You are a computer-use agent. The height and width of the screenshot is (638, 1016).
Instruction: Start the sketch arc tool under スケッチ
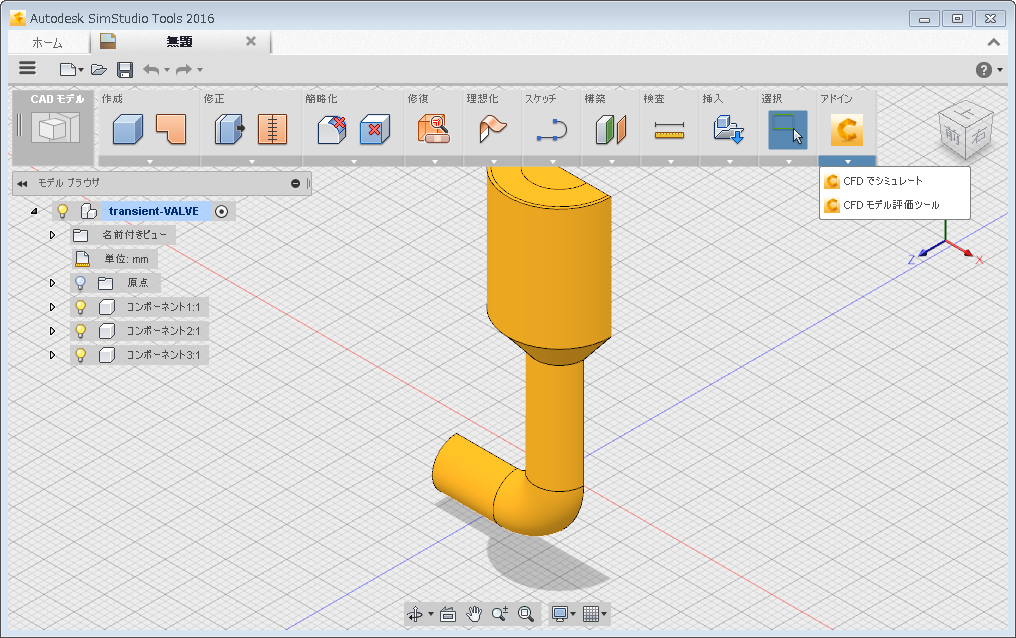tap(552, 130)
